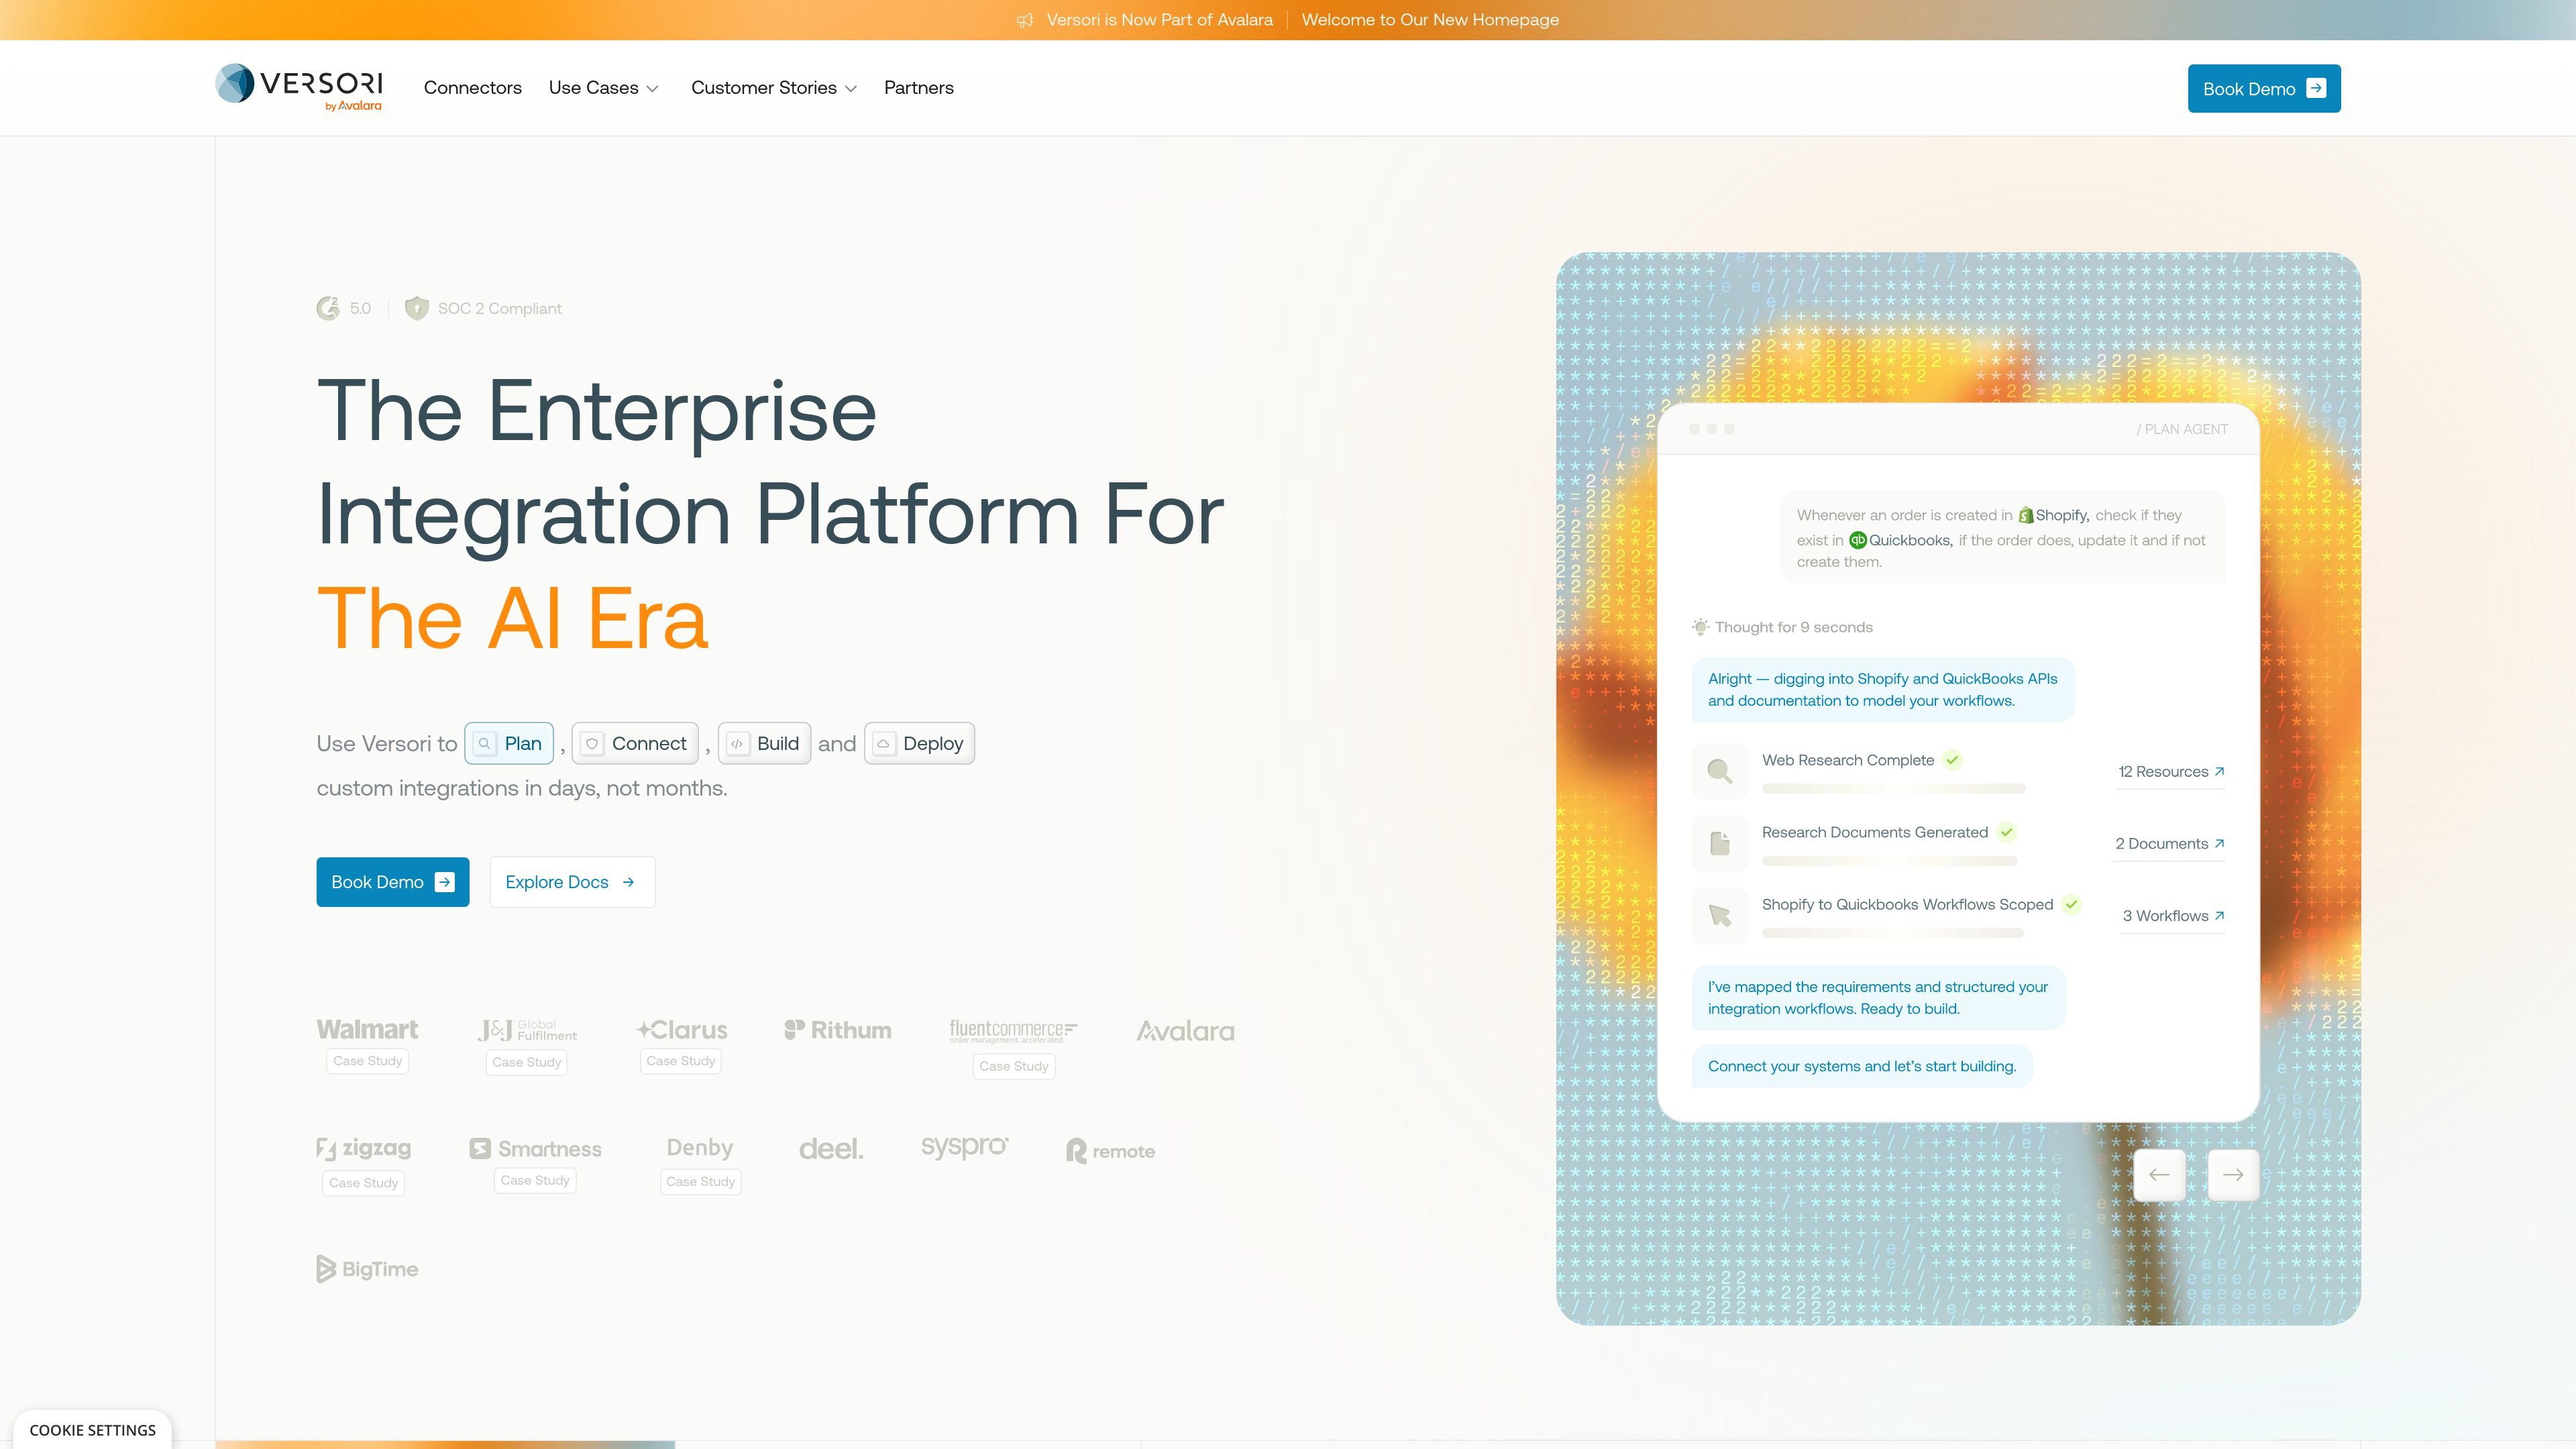Image resolution: width=2576 pixels, height=1449 pixels.
Task: Click Welcome to Our New Homepage
Action: tap(1430, 20)
